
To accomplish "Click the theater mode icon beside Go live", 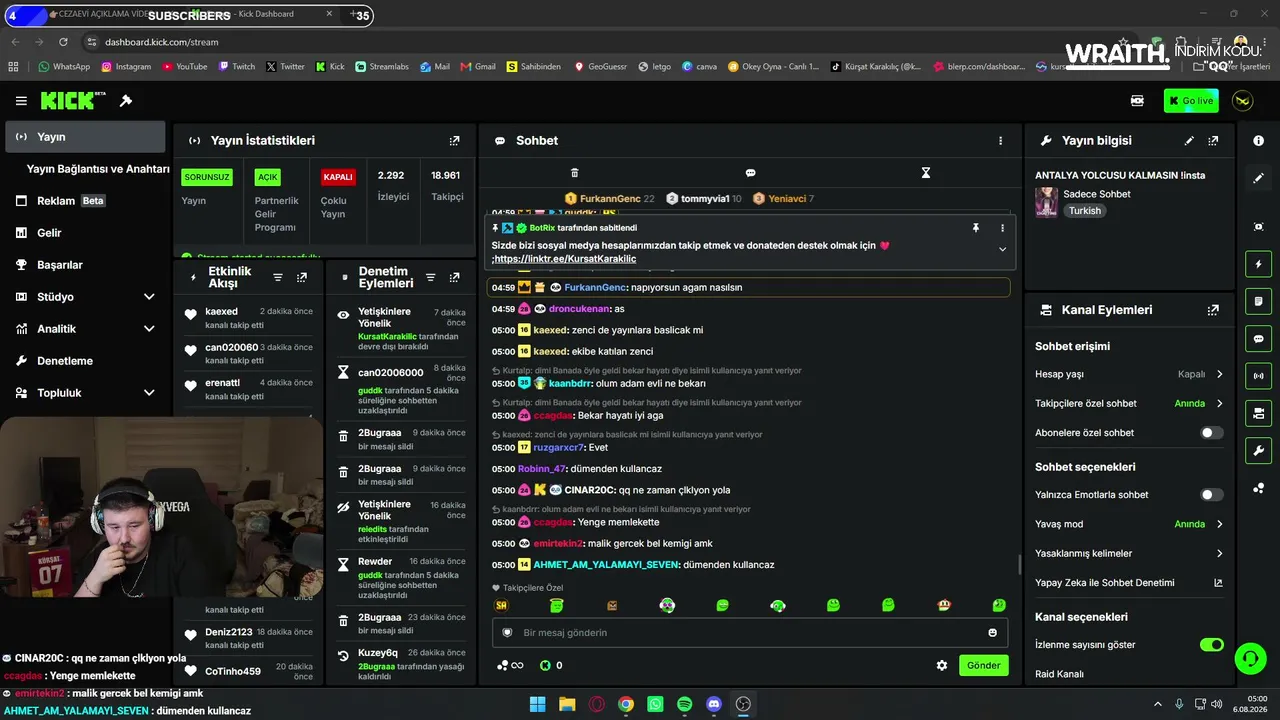I will 1137,101.
